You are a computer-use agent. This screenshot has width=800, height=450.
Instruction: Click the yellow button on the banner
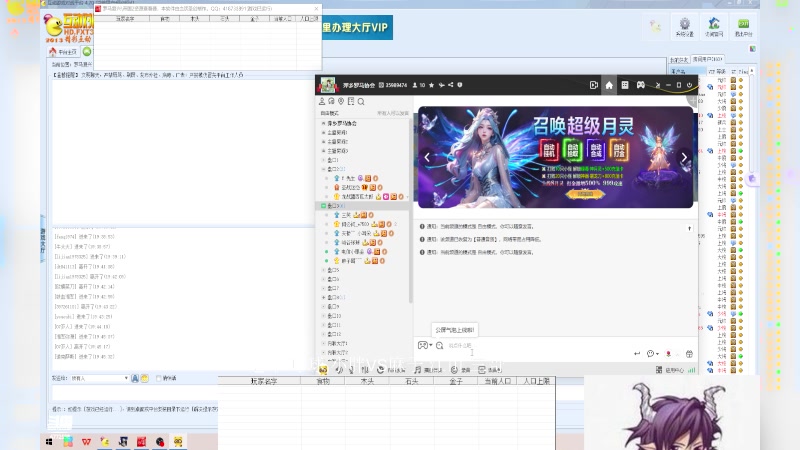pos(585,194)
